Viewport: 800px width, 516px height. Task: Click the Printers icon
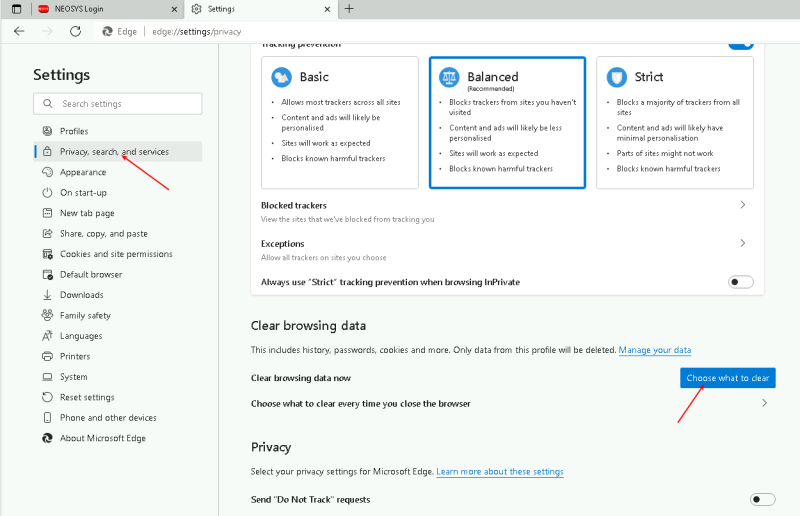(x=47, y=356)
